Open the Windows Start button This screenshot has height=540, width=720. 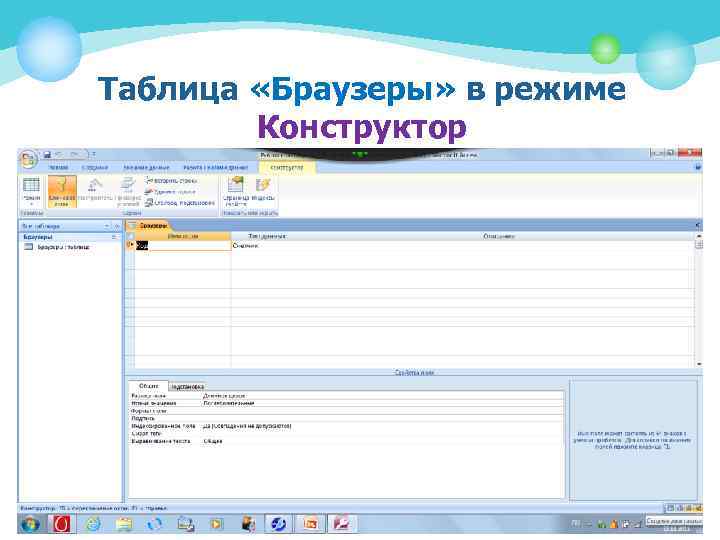click(31, 523)
